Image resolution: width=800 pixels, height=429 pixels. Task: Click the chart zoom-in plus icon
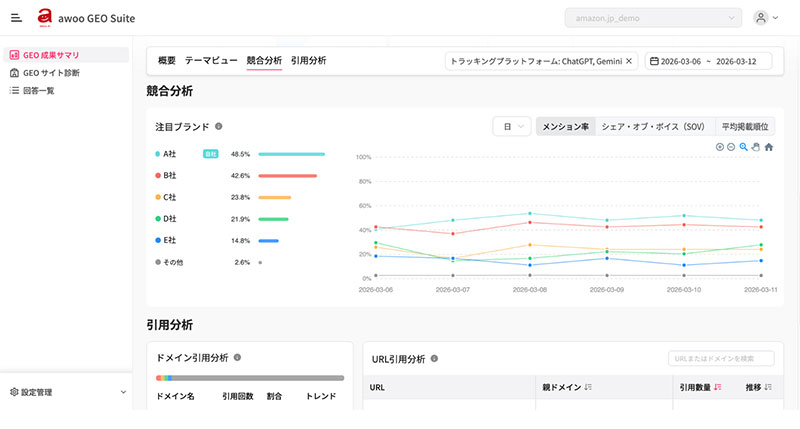(x=720, y=147)
